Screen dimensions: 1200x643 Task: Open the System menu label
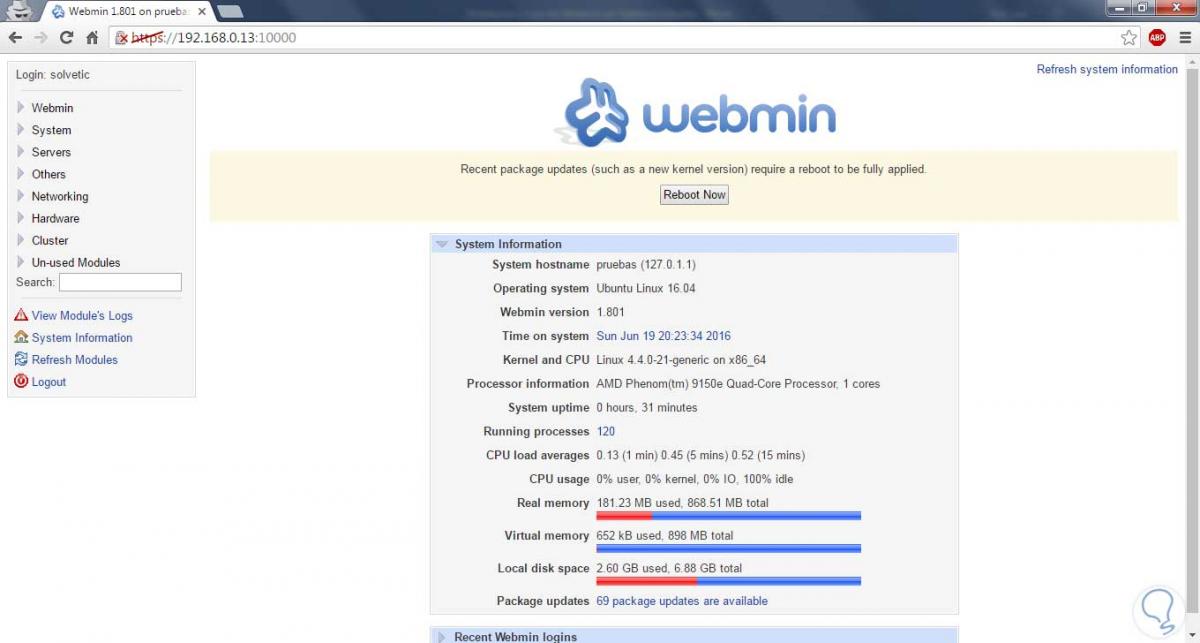tap(51, 130)
